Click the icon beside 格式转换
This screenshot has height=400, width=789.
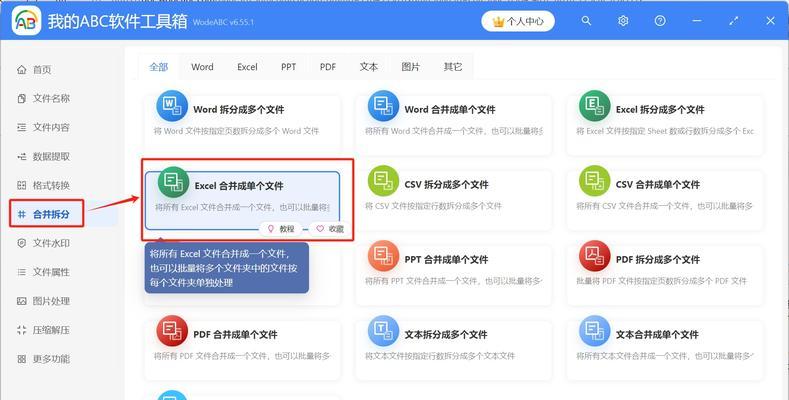22,186
